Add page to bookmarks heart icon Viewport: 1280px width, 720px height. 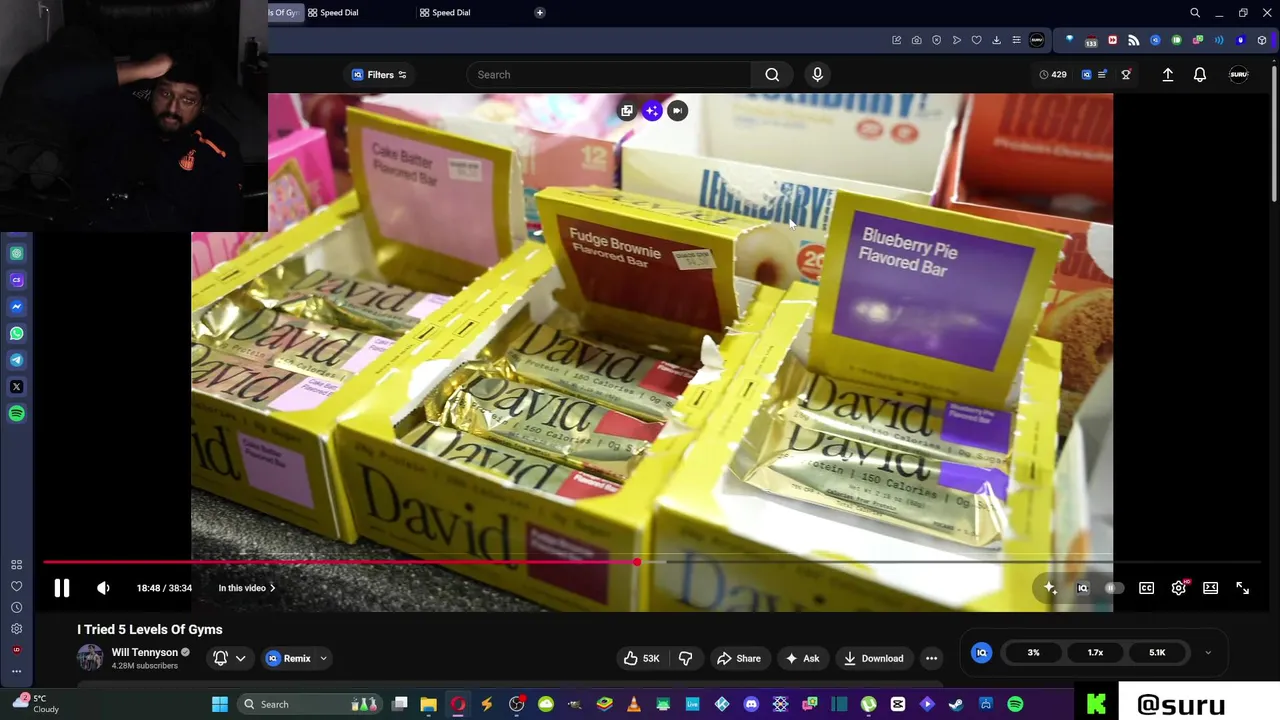pos(976,40)
